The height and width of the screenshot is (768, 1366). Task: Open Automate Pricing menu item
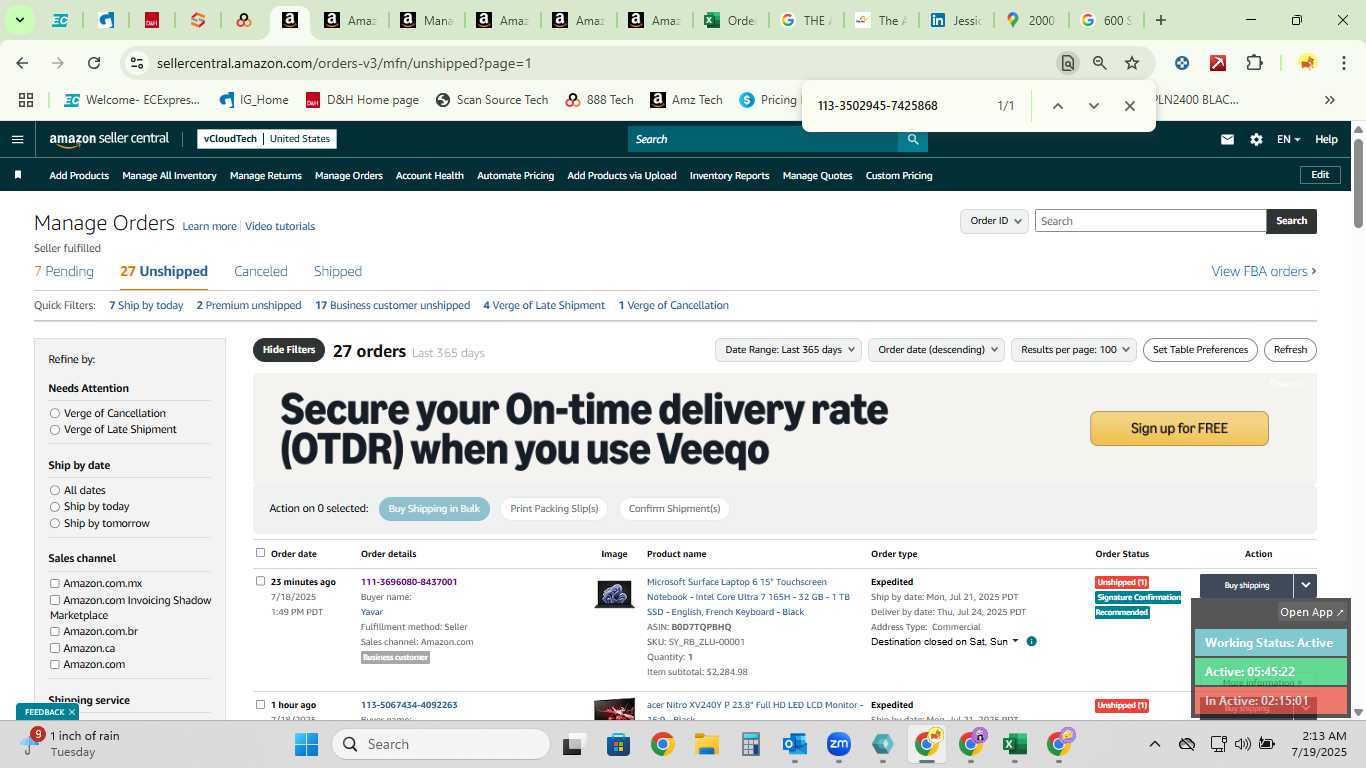tap(515, 176)
